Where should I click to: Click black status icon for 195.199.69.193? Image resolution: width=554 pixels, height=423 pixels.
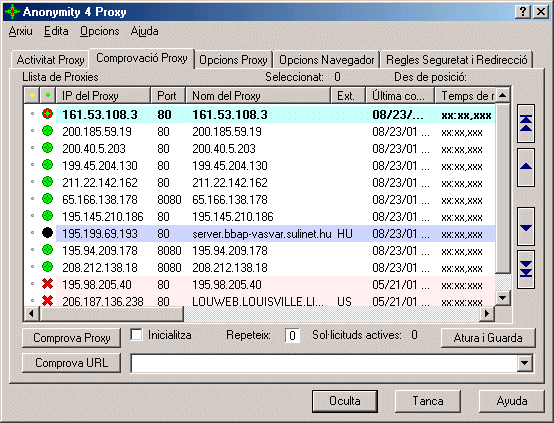click(x=47, y=233)
